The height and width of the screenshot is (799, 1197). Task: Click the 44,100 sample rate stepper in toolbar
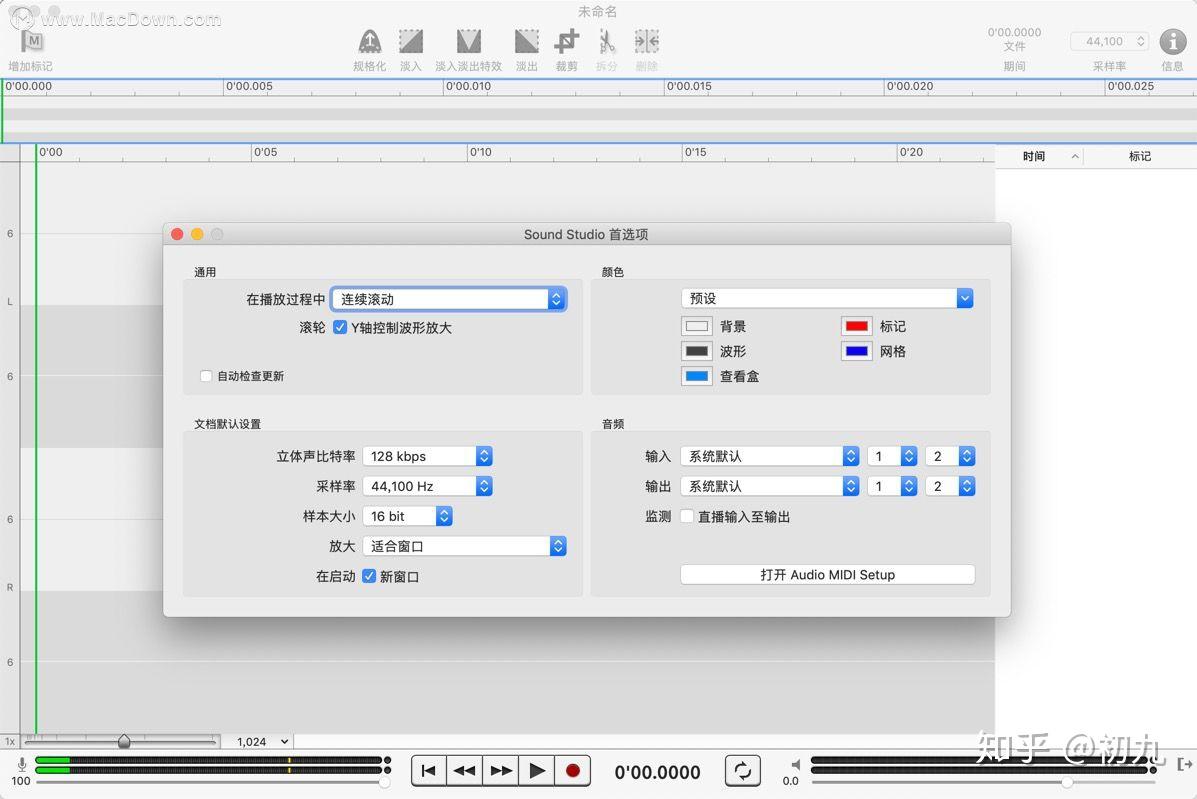[x=1140, y=41]
